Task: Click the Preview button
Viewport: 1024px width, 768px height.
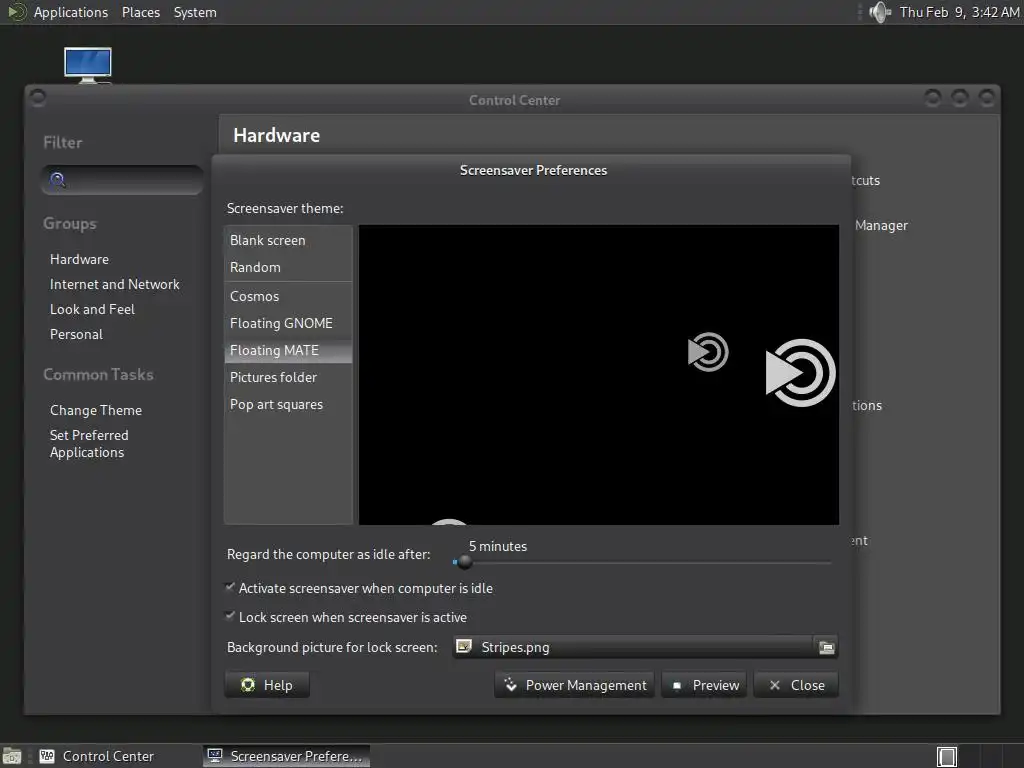Action: [x=704, y=685]
